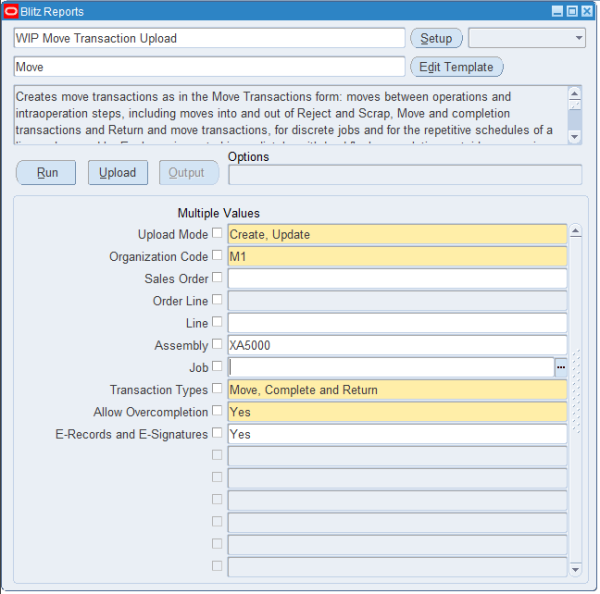The height and width of the screenshot is (594, 600).
Task: Click the template field containing Move
Action: (x=209, y=67)
